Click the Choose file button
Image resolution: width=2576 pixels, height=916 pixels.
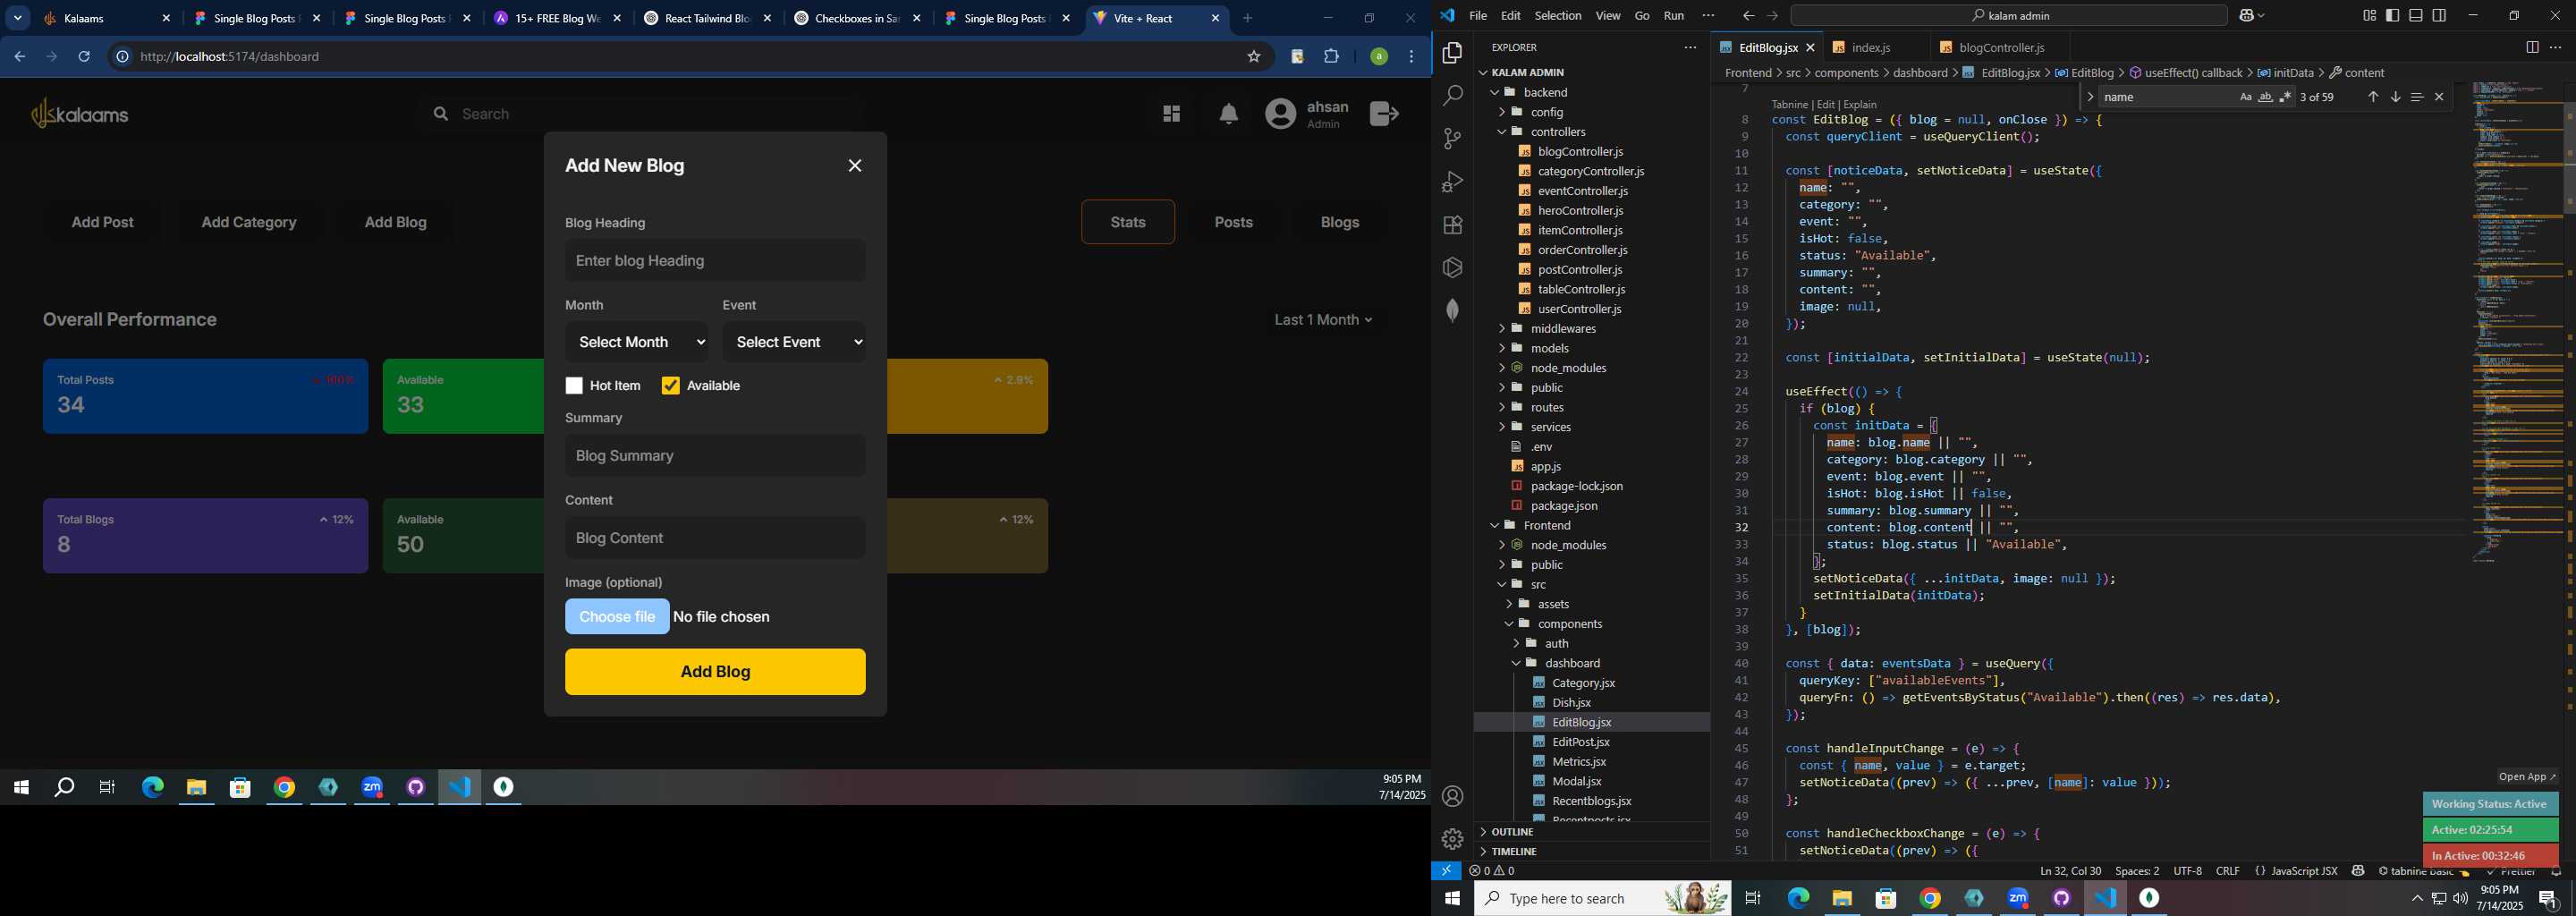[x=617, y=617]
